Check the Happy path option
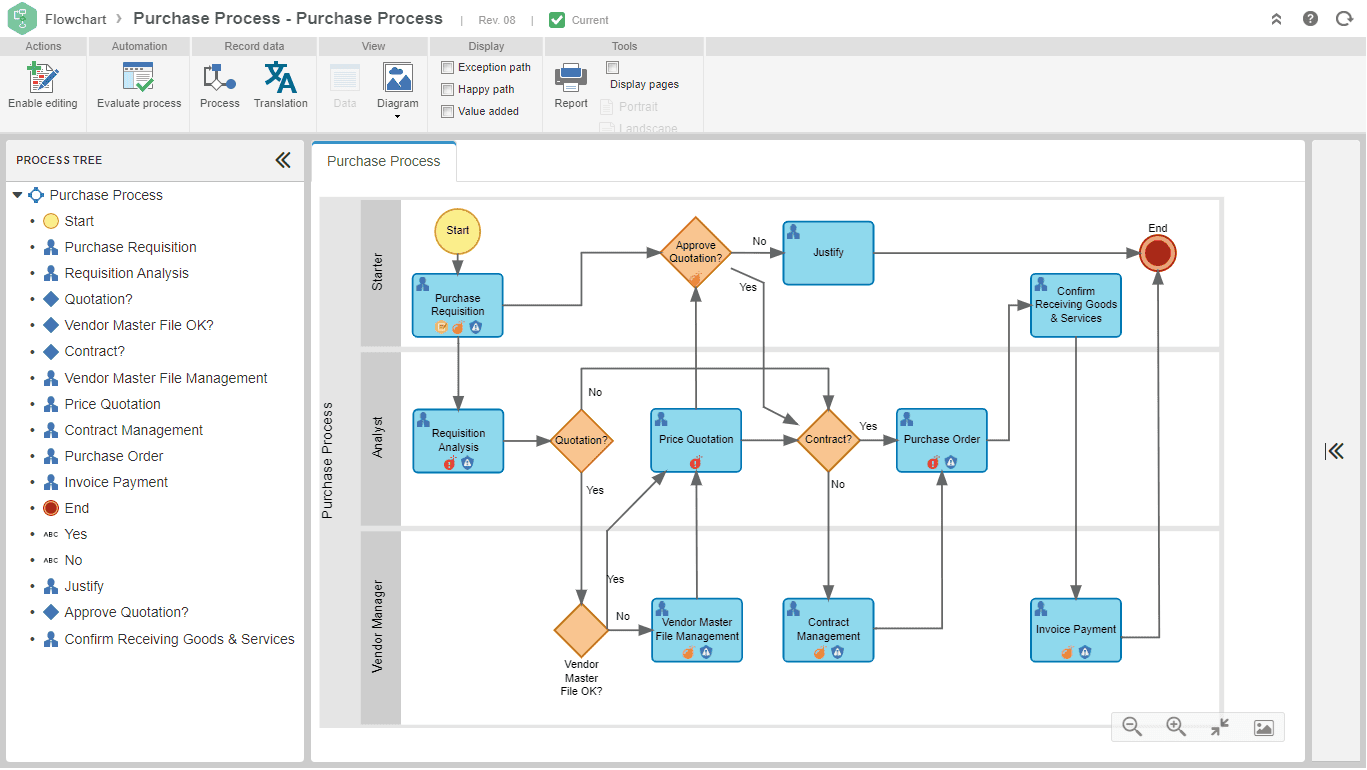This screenshot has height=770, width=1367. click(x=446, y=89)
